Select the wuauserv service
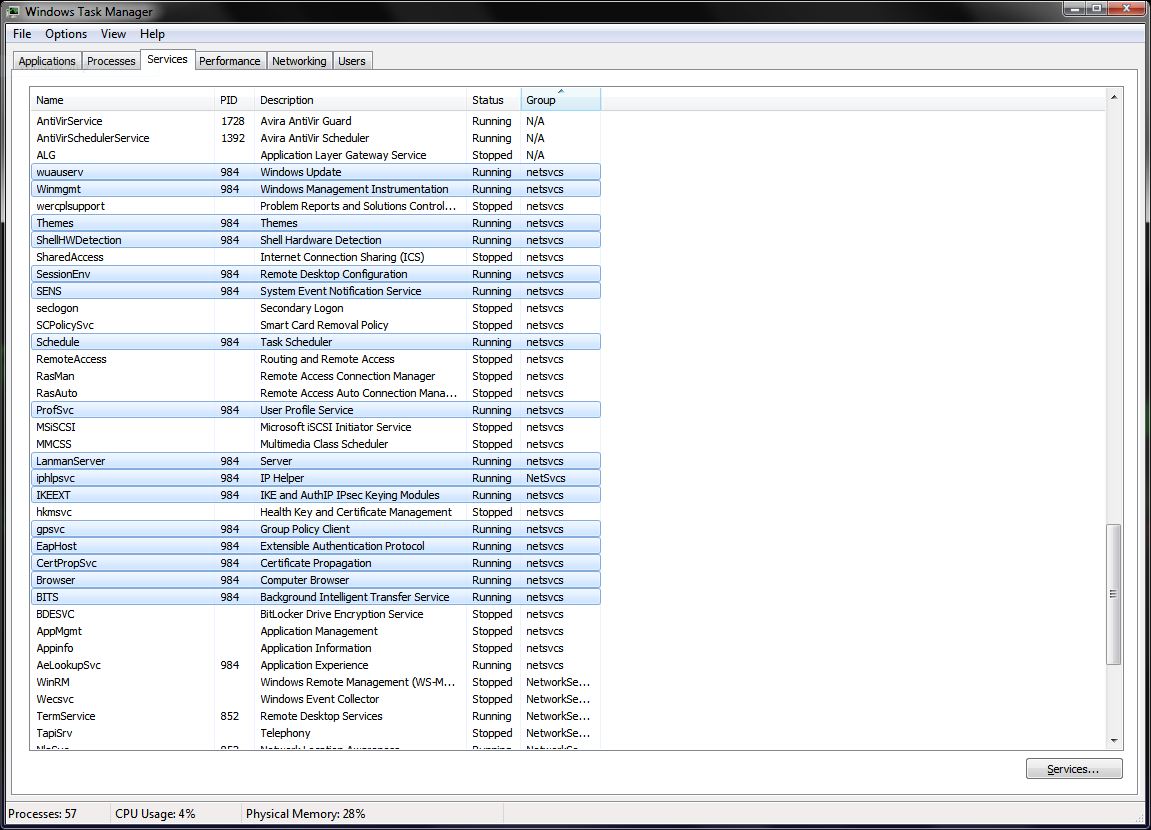1151x830 pixels. (x=316, y=172)
